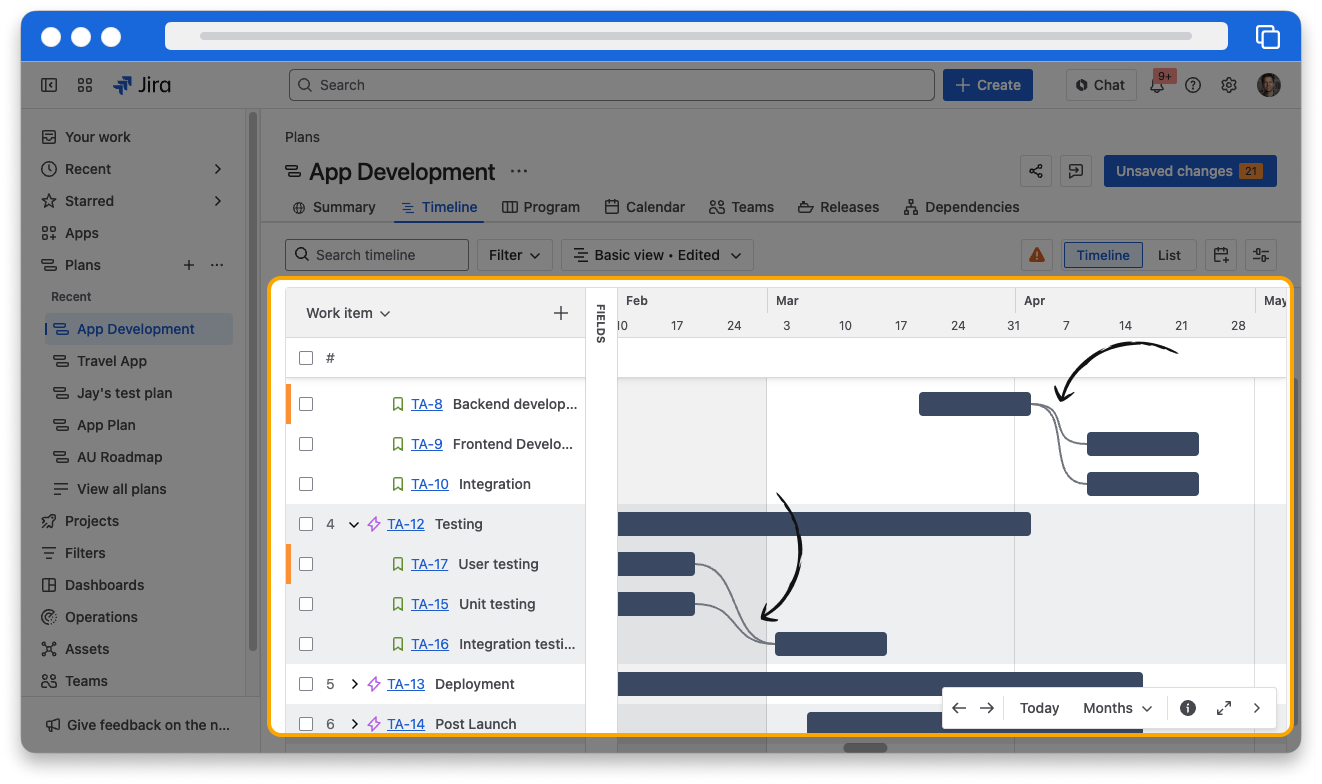
Task: Open the Plans more options ellipsis
Action: tap(217, 265)
